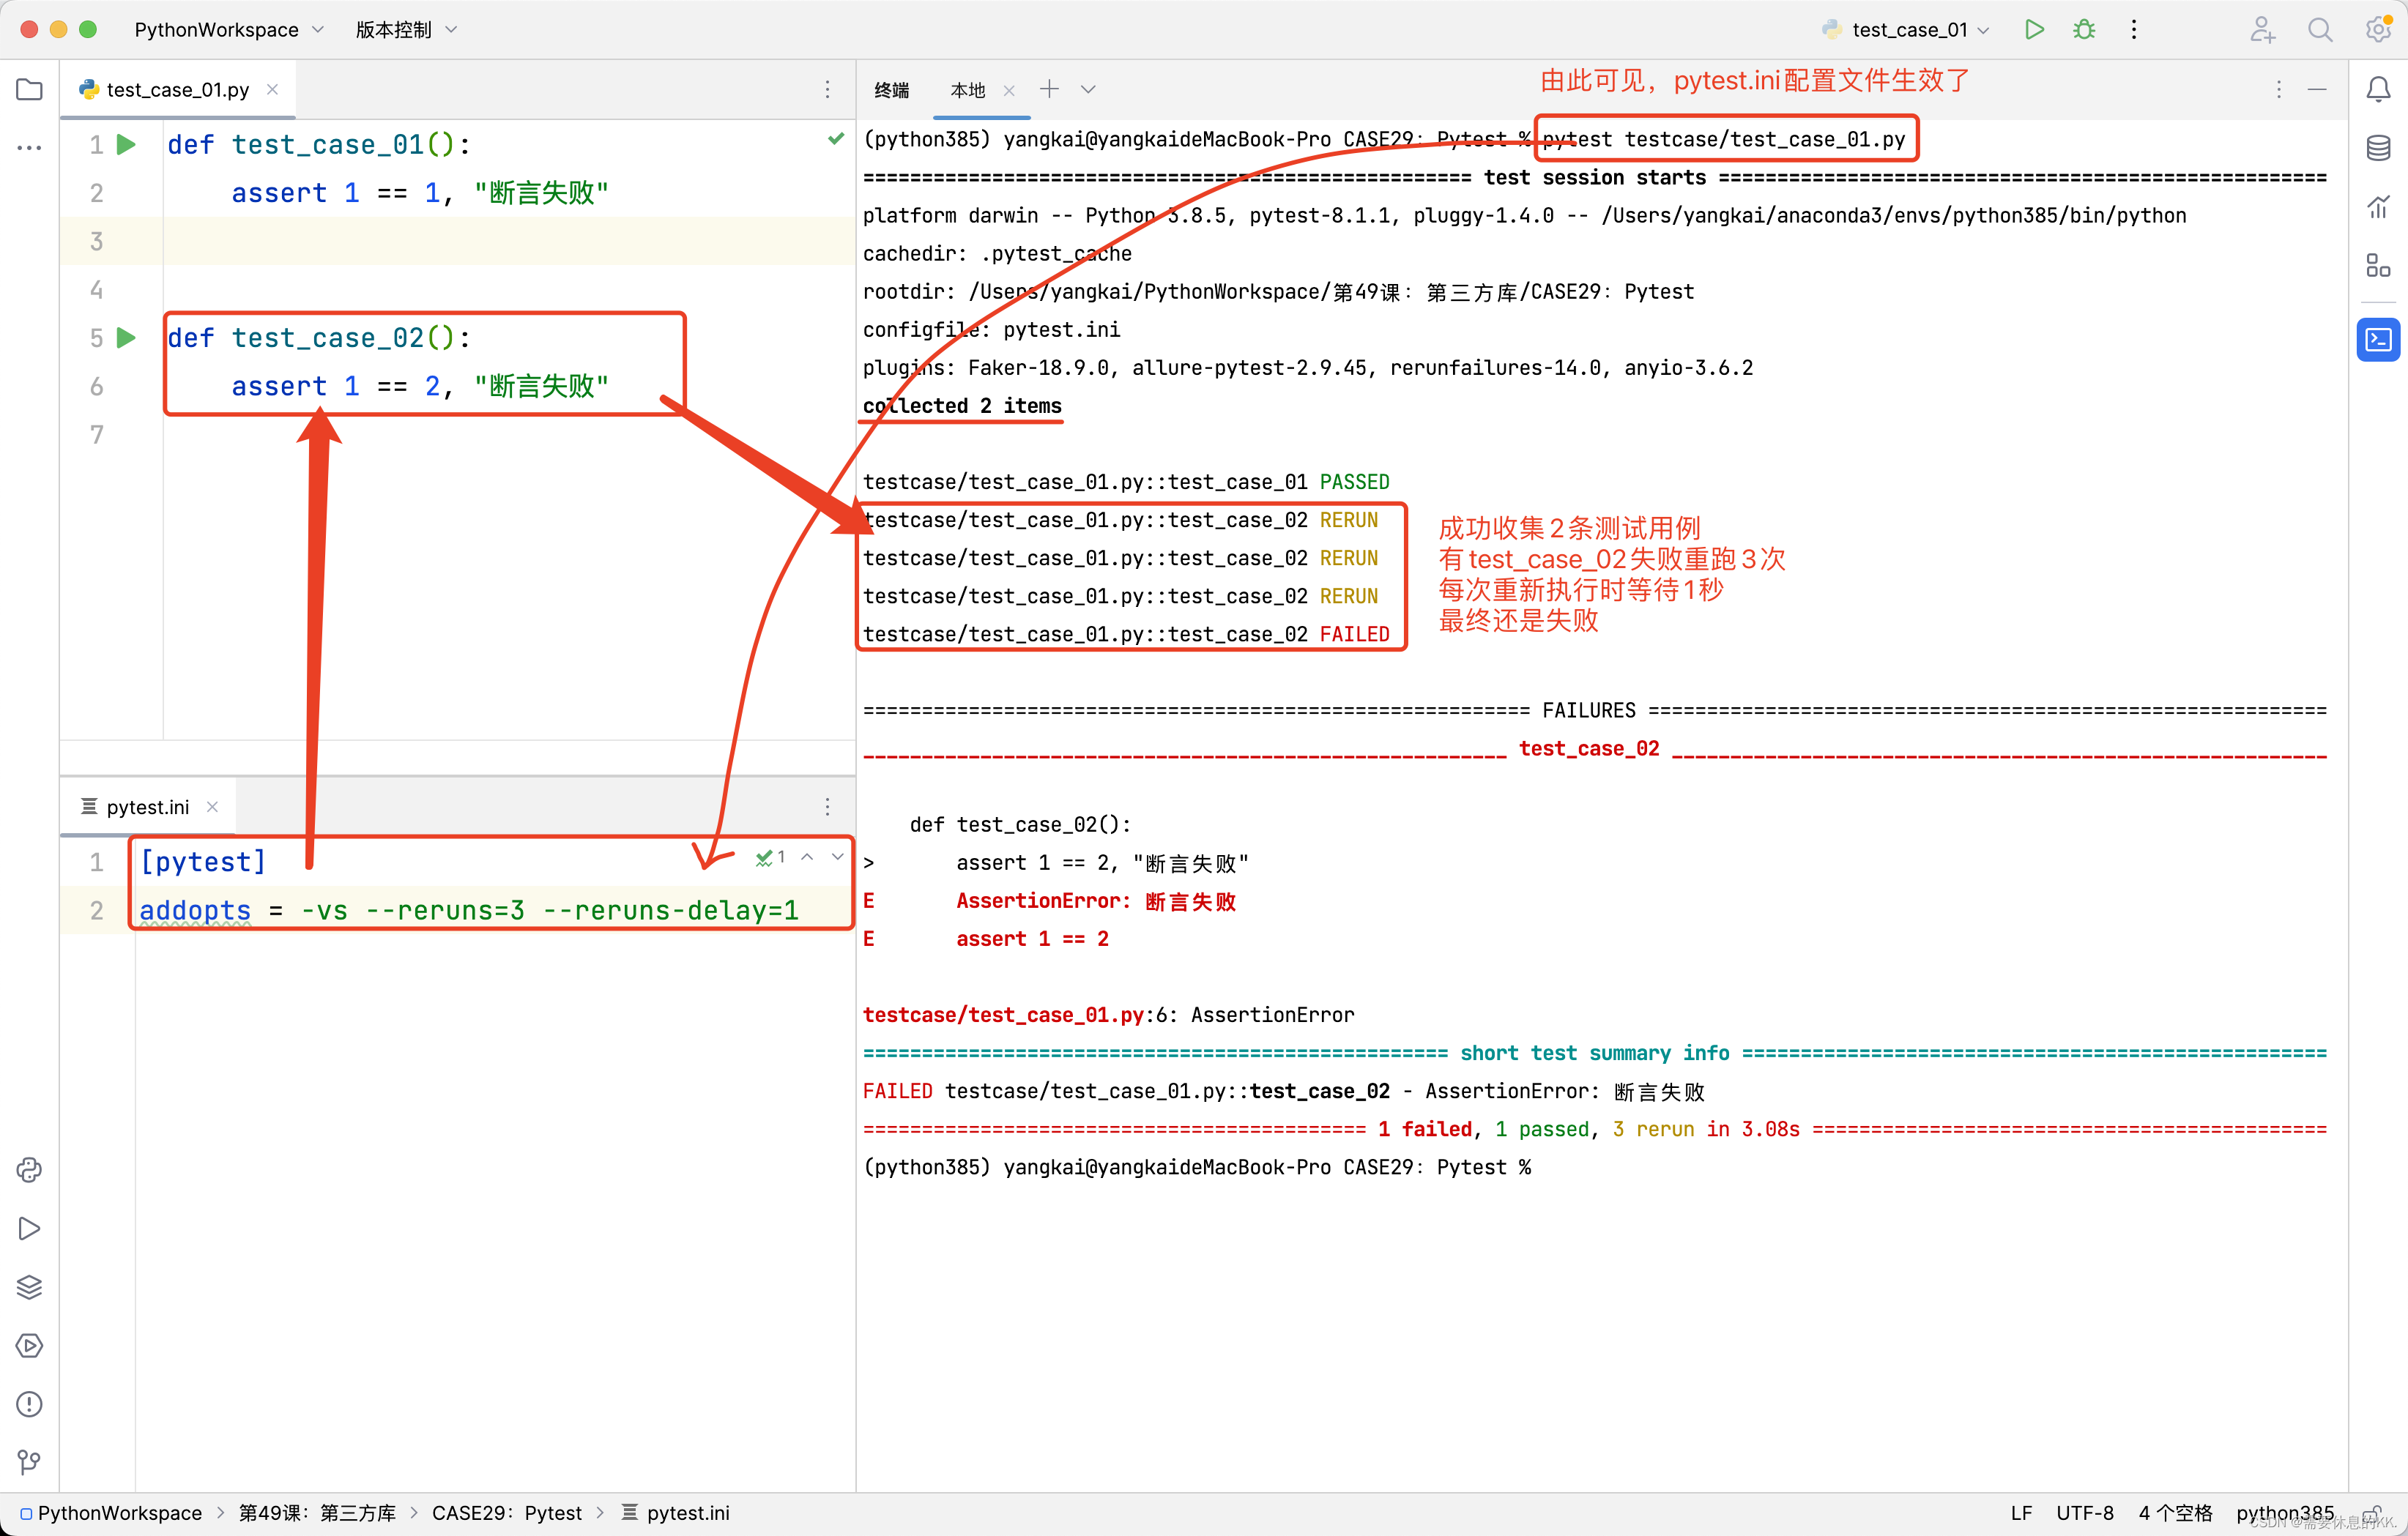Click the addopts line in pytest.ini
Image resolution: width=2408 pixels, height=1536 pixels.
pyautogui.click(x=468, y=910)
